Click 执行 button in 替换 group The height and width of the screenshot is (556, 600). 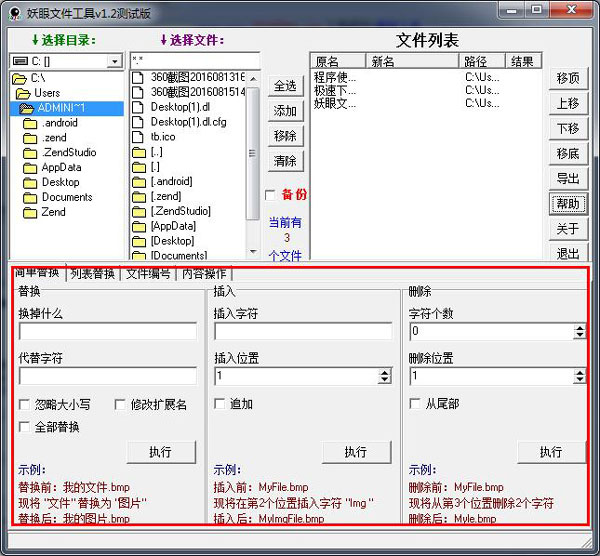[x=161, y=452]
